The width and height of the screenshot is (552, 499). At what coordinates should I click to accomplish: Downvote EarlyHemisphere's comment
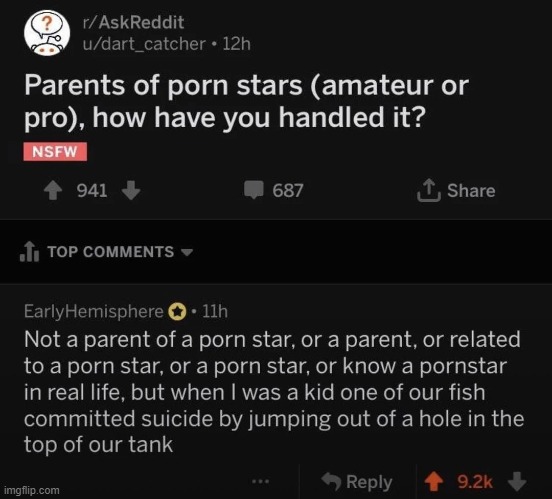click(x=517, y=482)
